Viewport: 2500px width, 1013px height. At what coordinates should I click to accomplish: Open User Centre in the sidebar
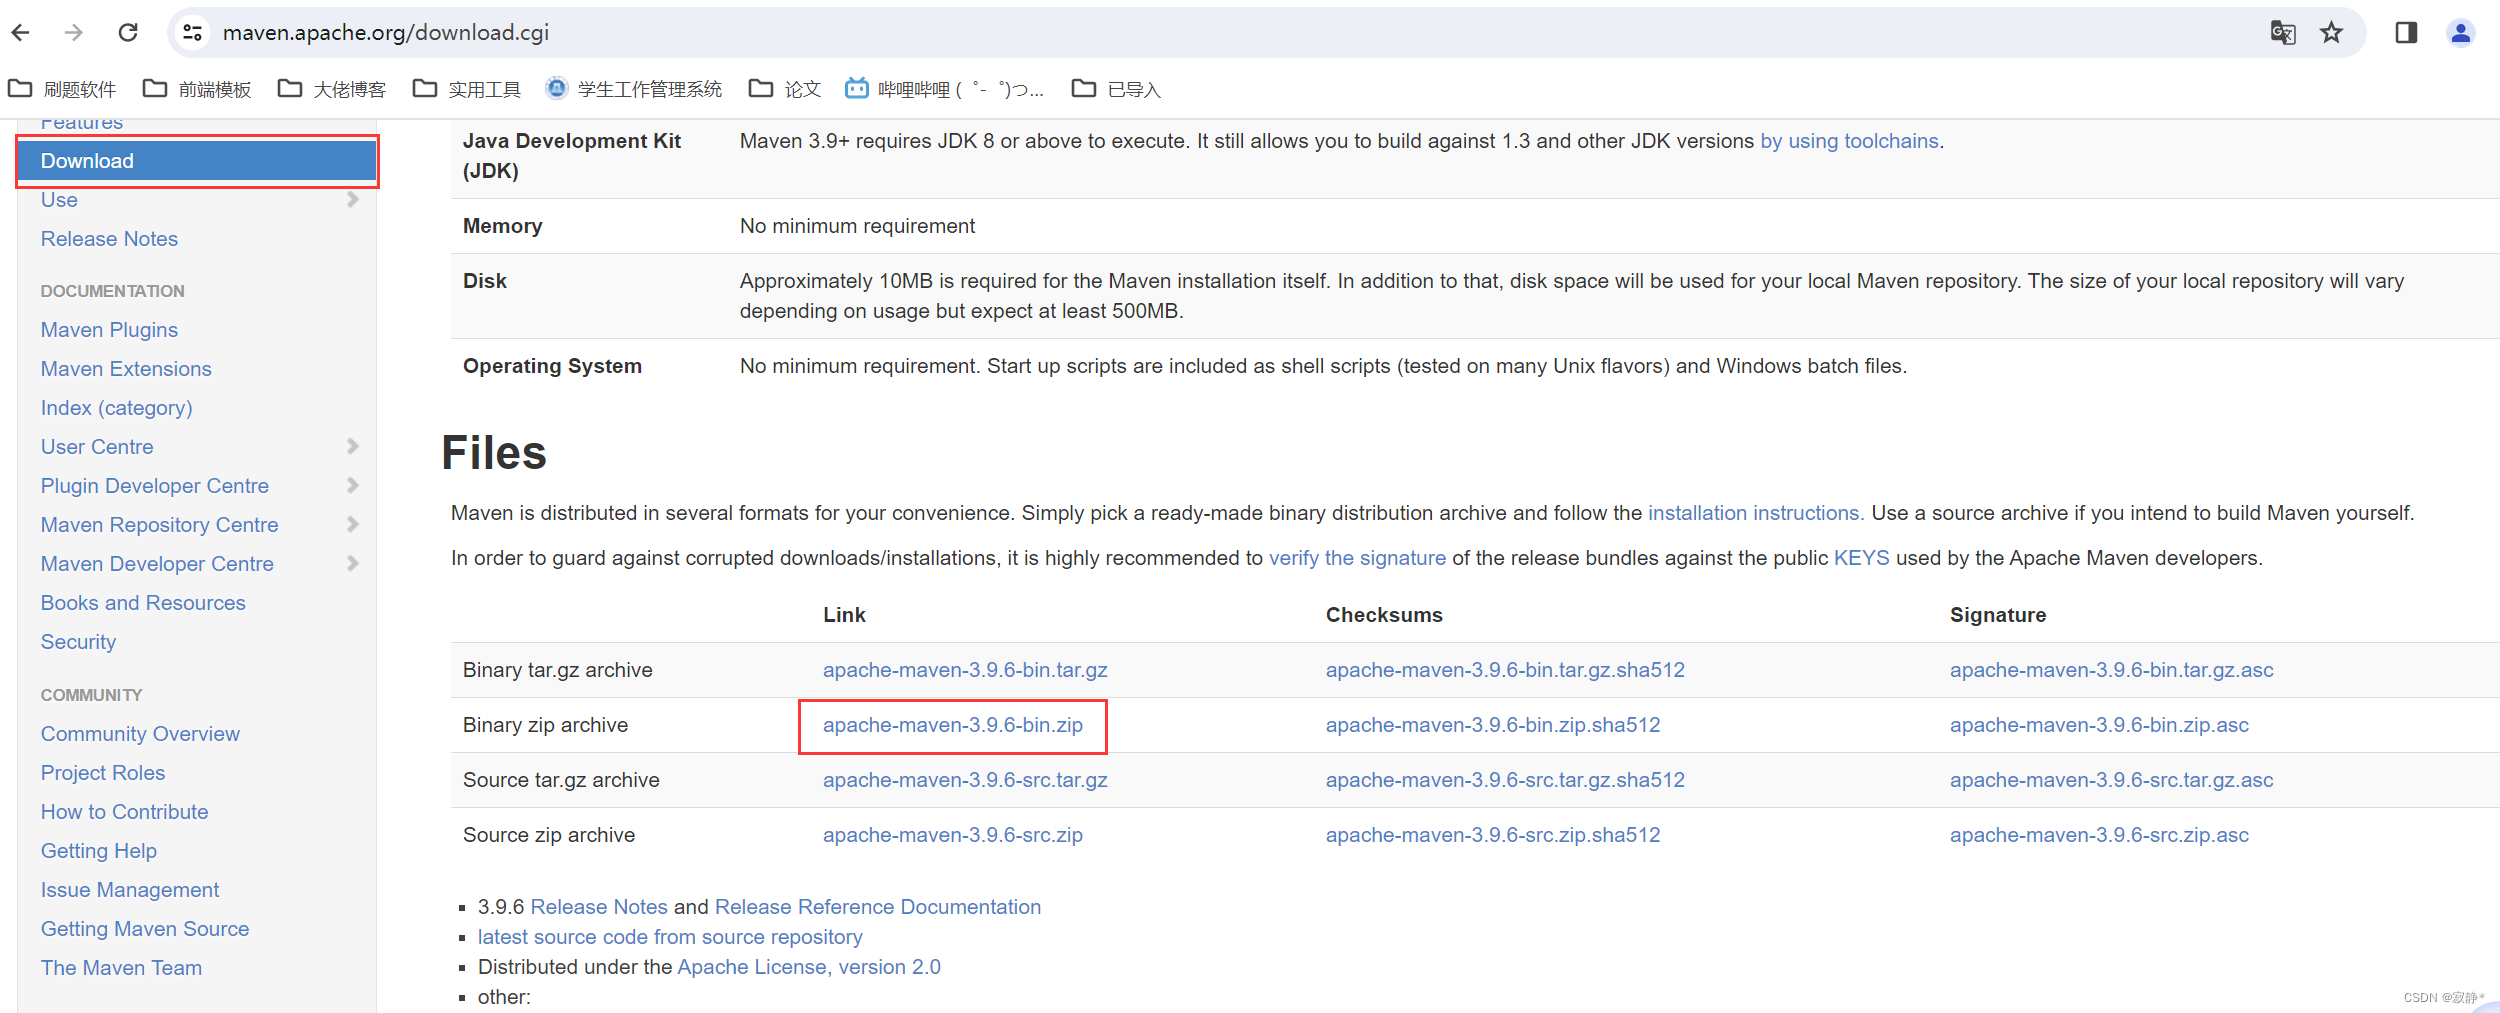point(97,447)
